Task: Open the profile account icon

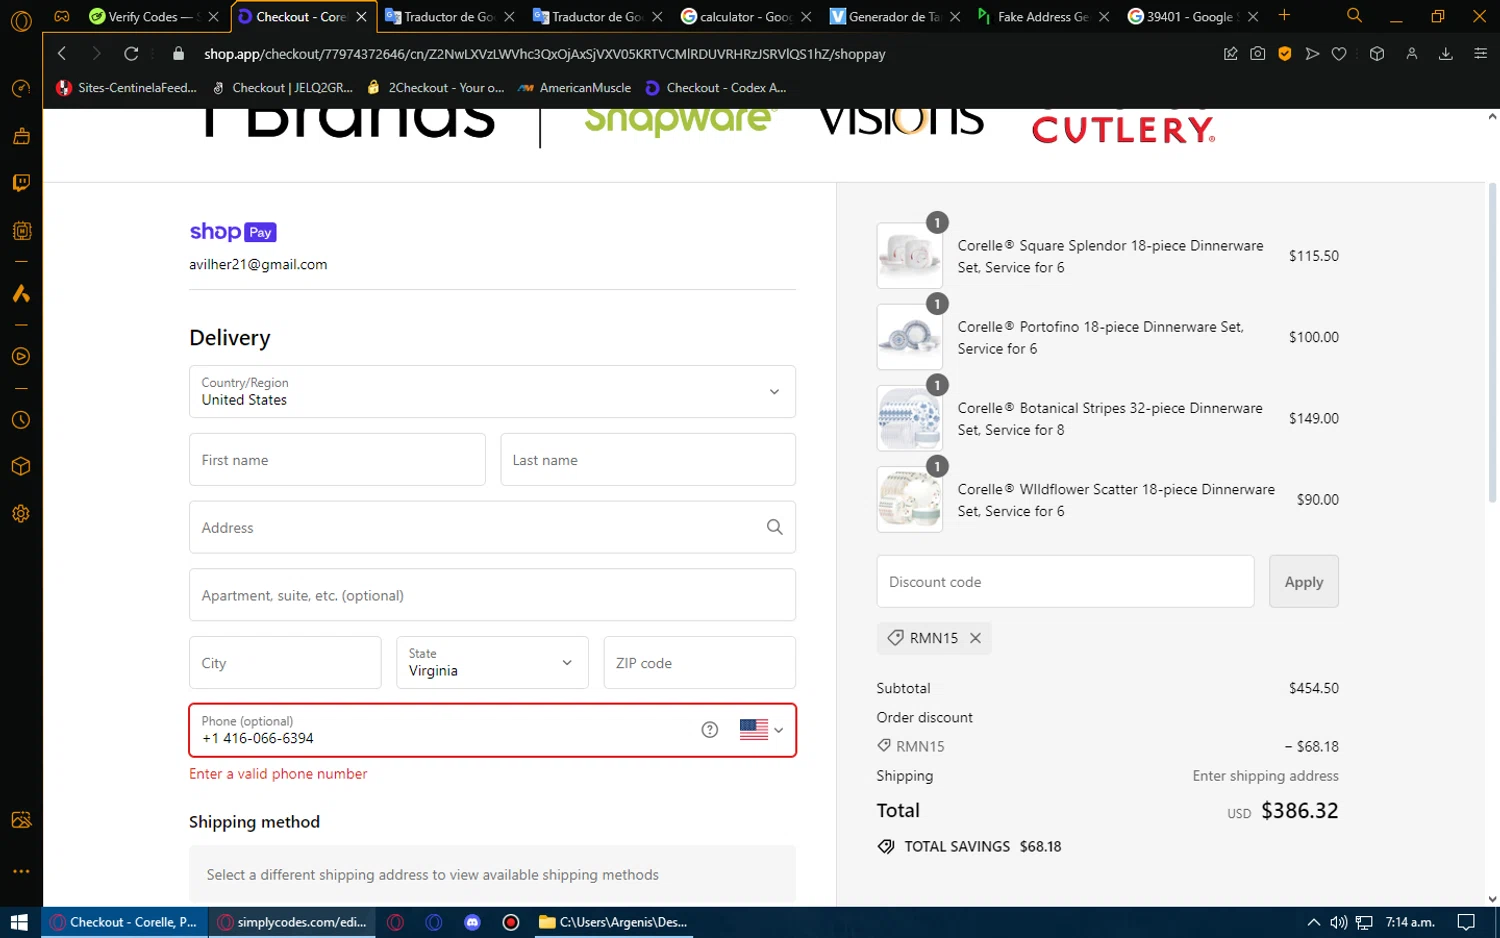Action: click(1412, 54)
